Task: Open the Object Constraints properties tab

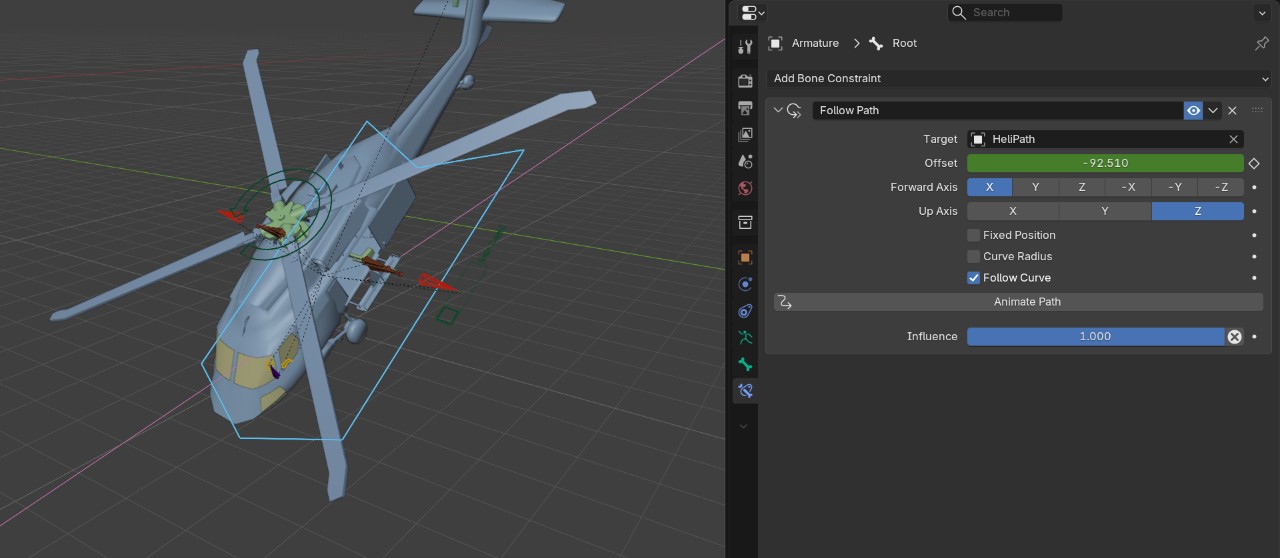Action: click(x=745, y=311)
